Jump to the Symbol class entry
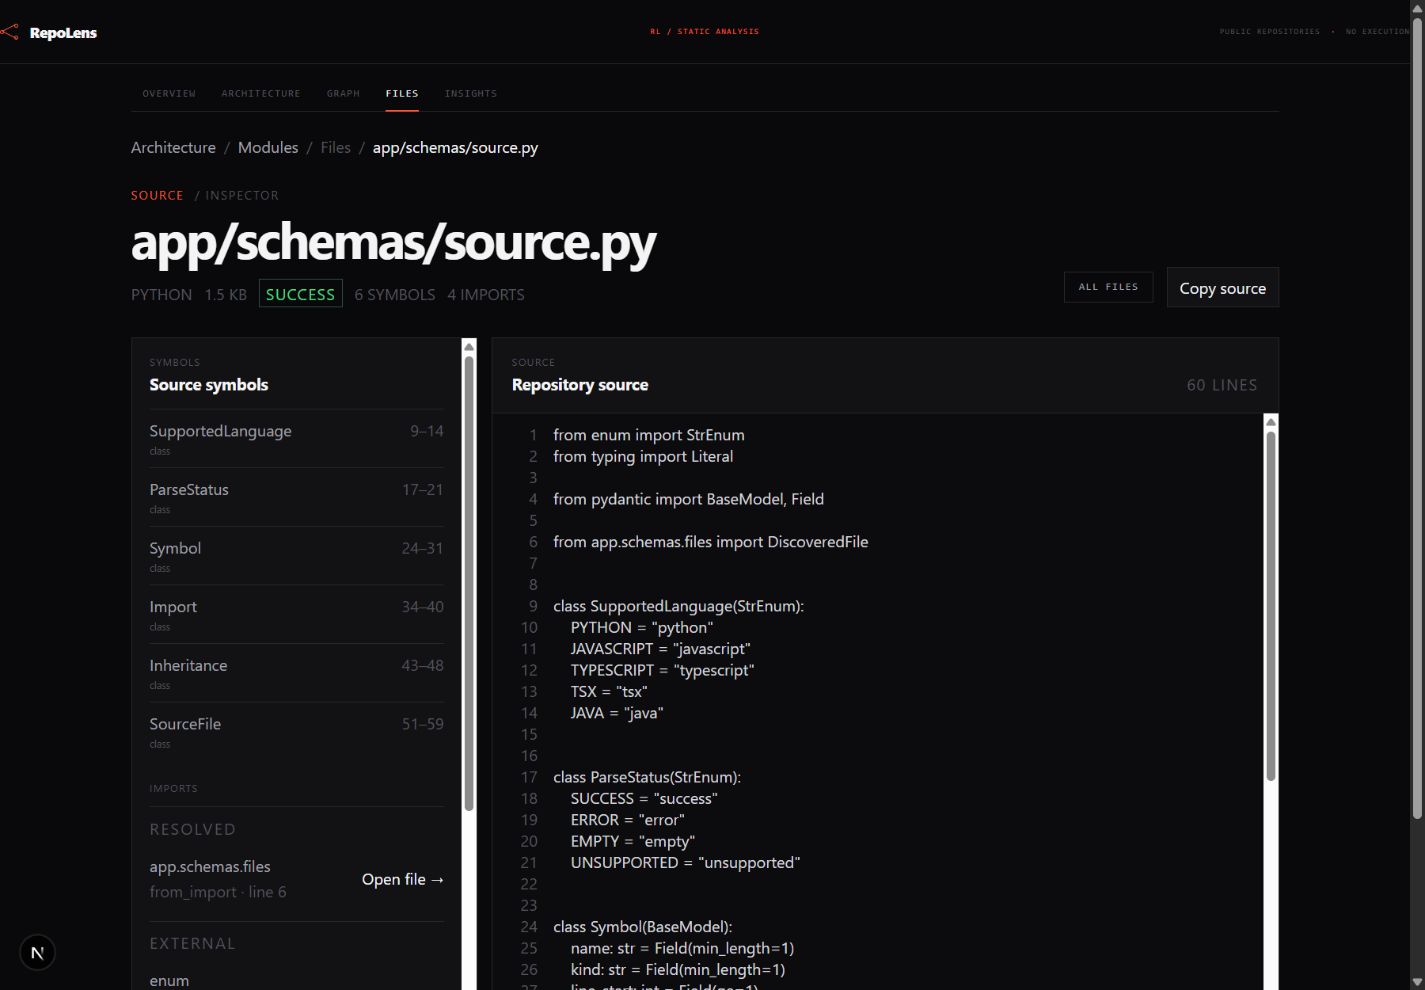 296,555
